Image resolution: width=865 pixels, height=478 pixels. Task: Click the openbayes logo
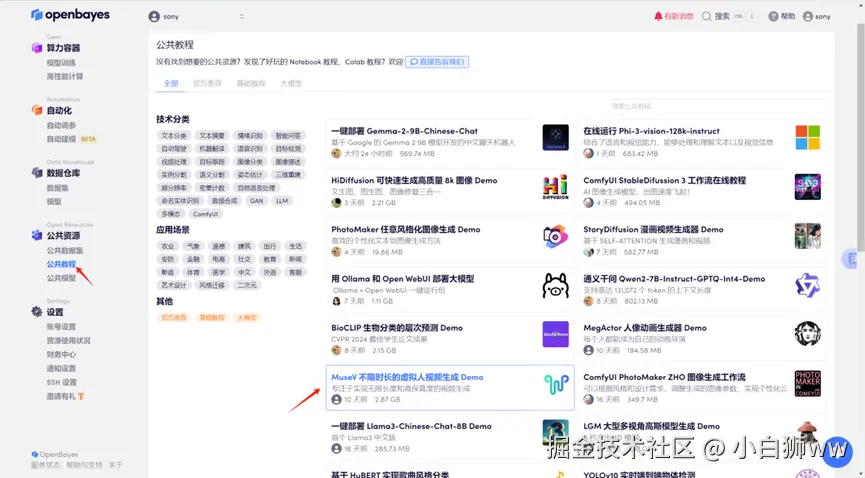(x=70, y=15)
